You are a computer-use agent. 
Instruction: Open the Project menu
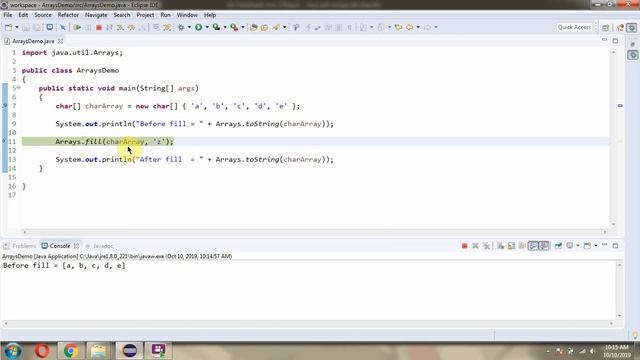(x=145, y=15)
